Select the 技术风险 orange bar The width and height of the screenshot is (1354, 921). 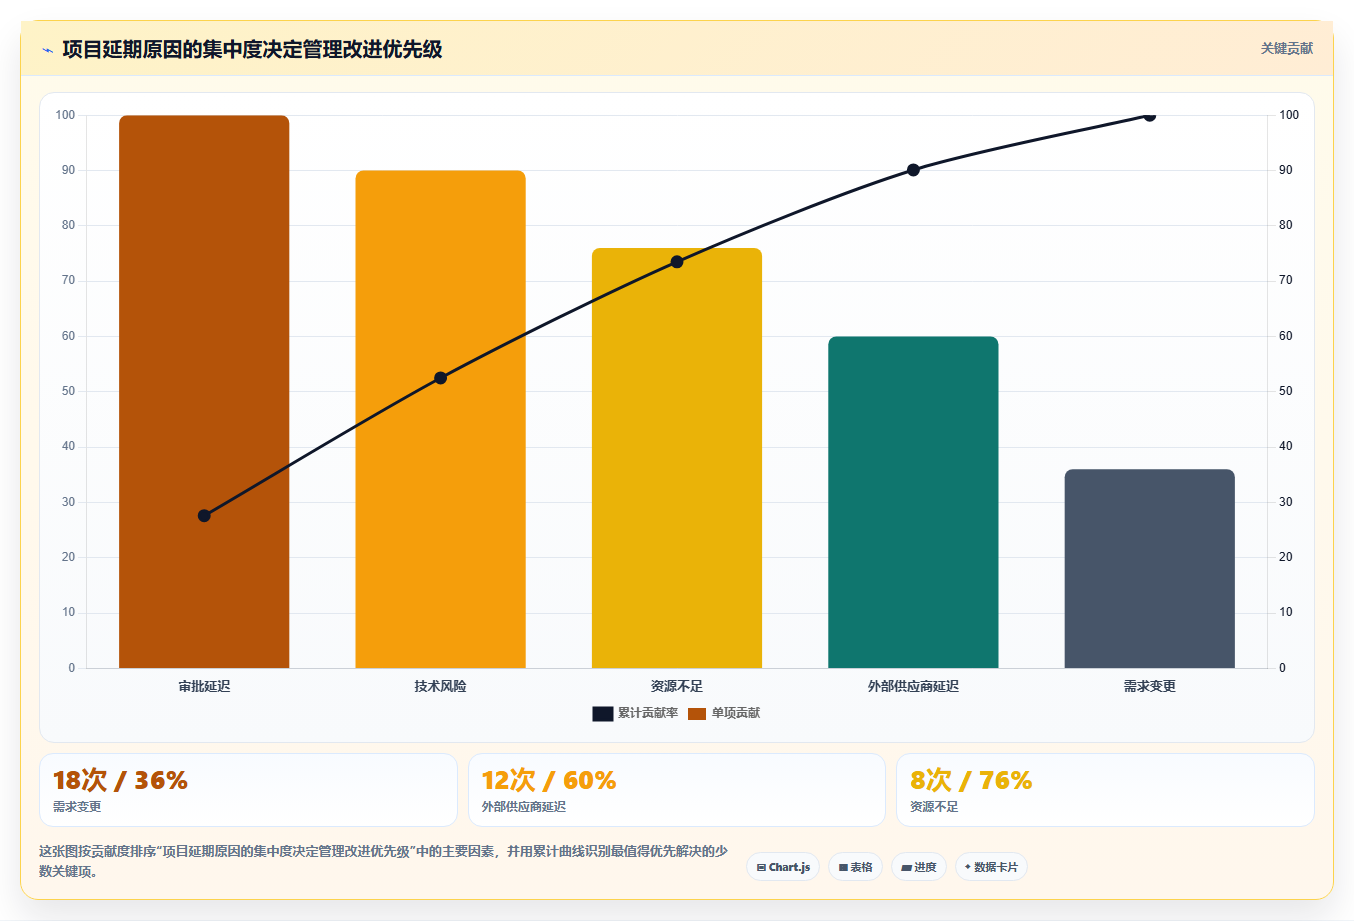pos(440,419)
